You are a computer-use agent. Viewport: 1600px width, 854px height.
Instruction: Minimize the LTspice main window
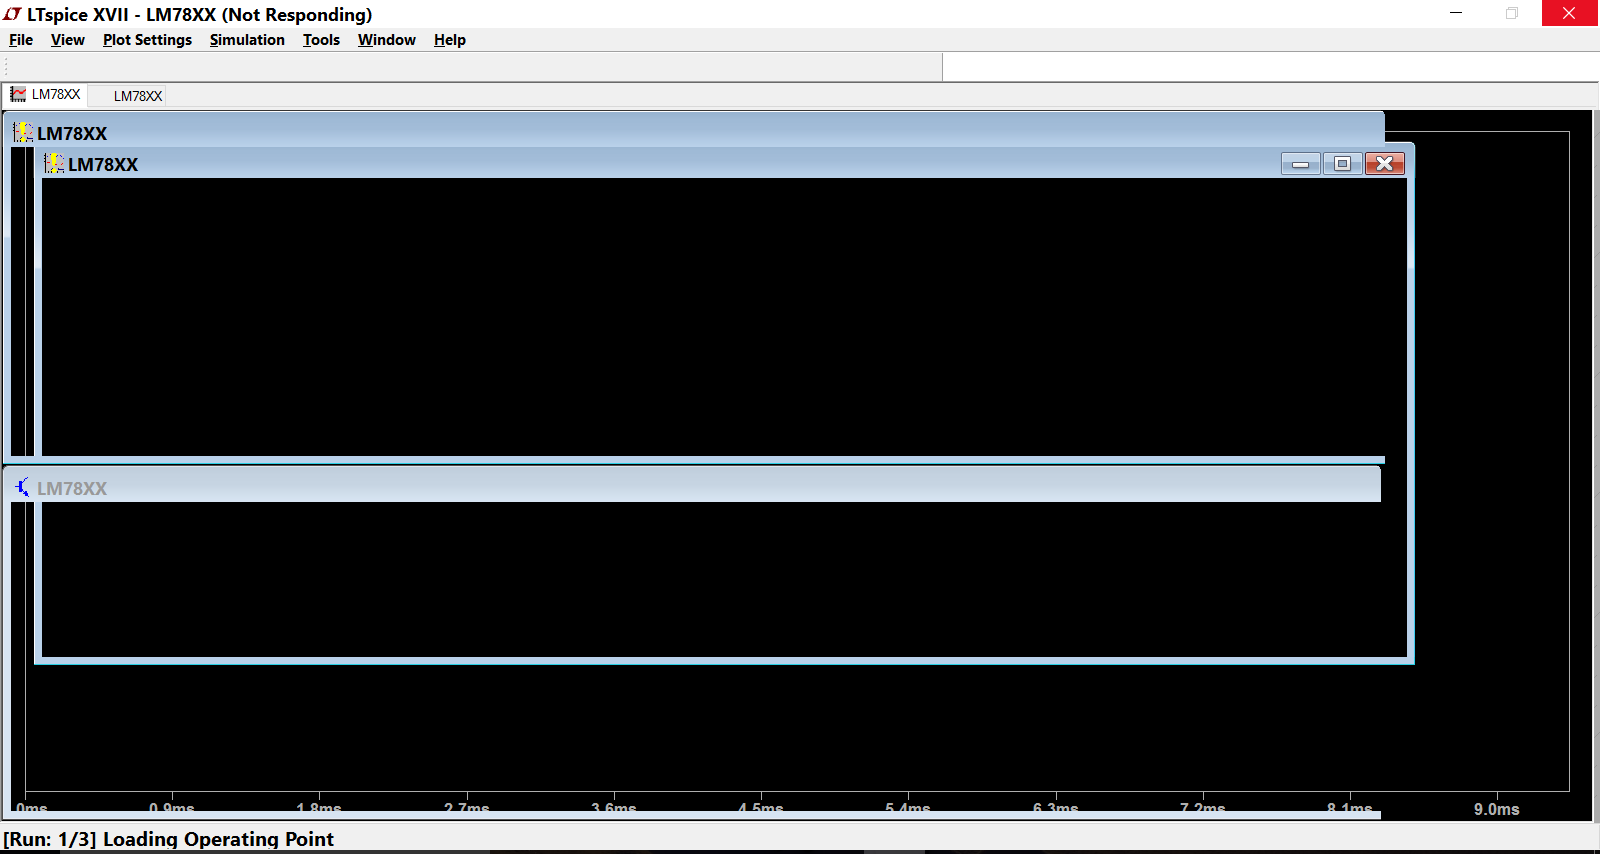(x=1456, y=13)
